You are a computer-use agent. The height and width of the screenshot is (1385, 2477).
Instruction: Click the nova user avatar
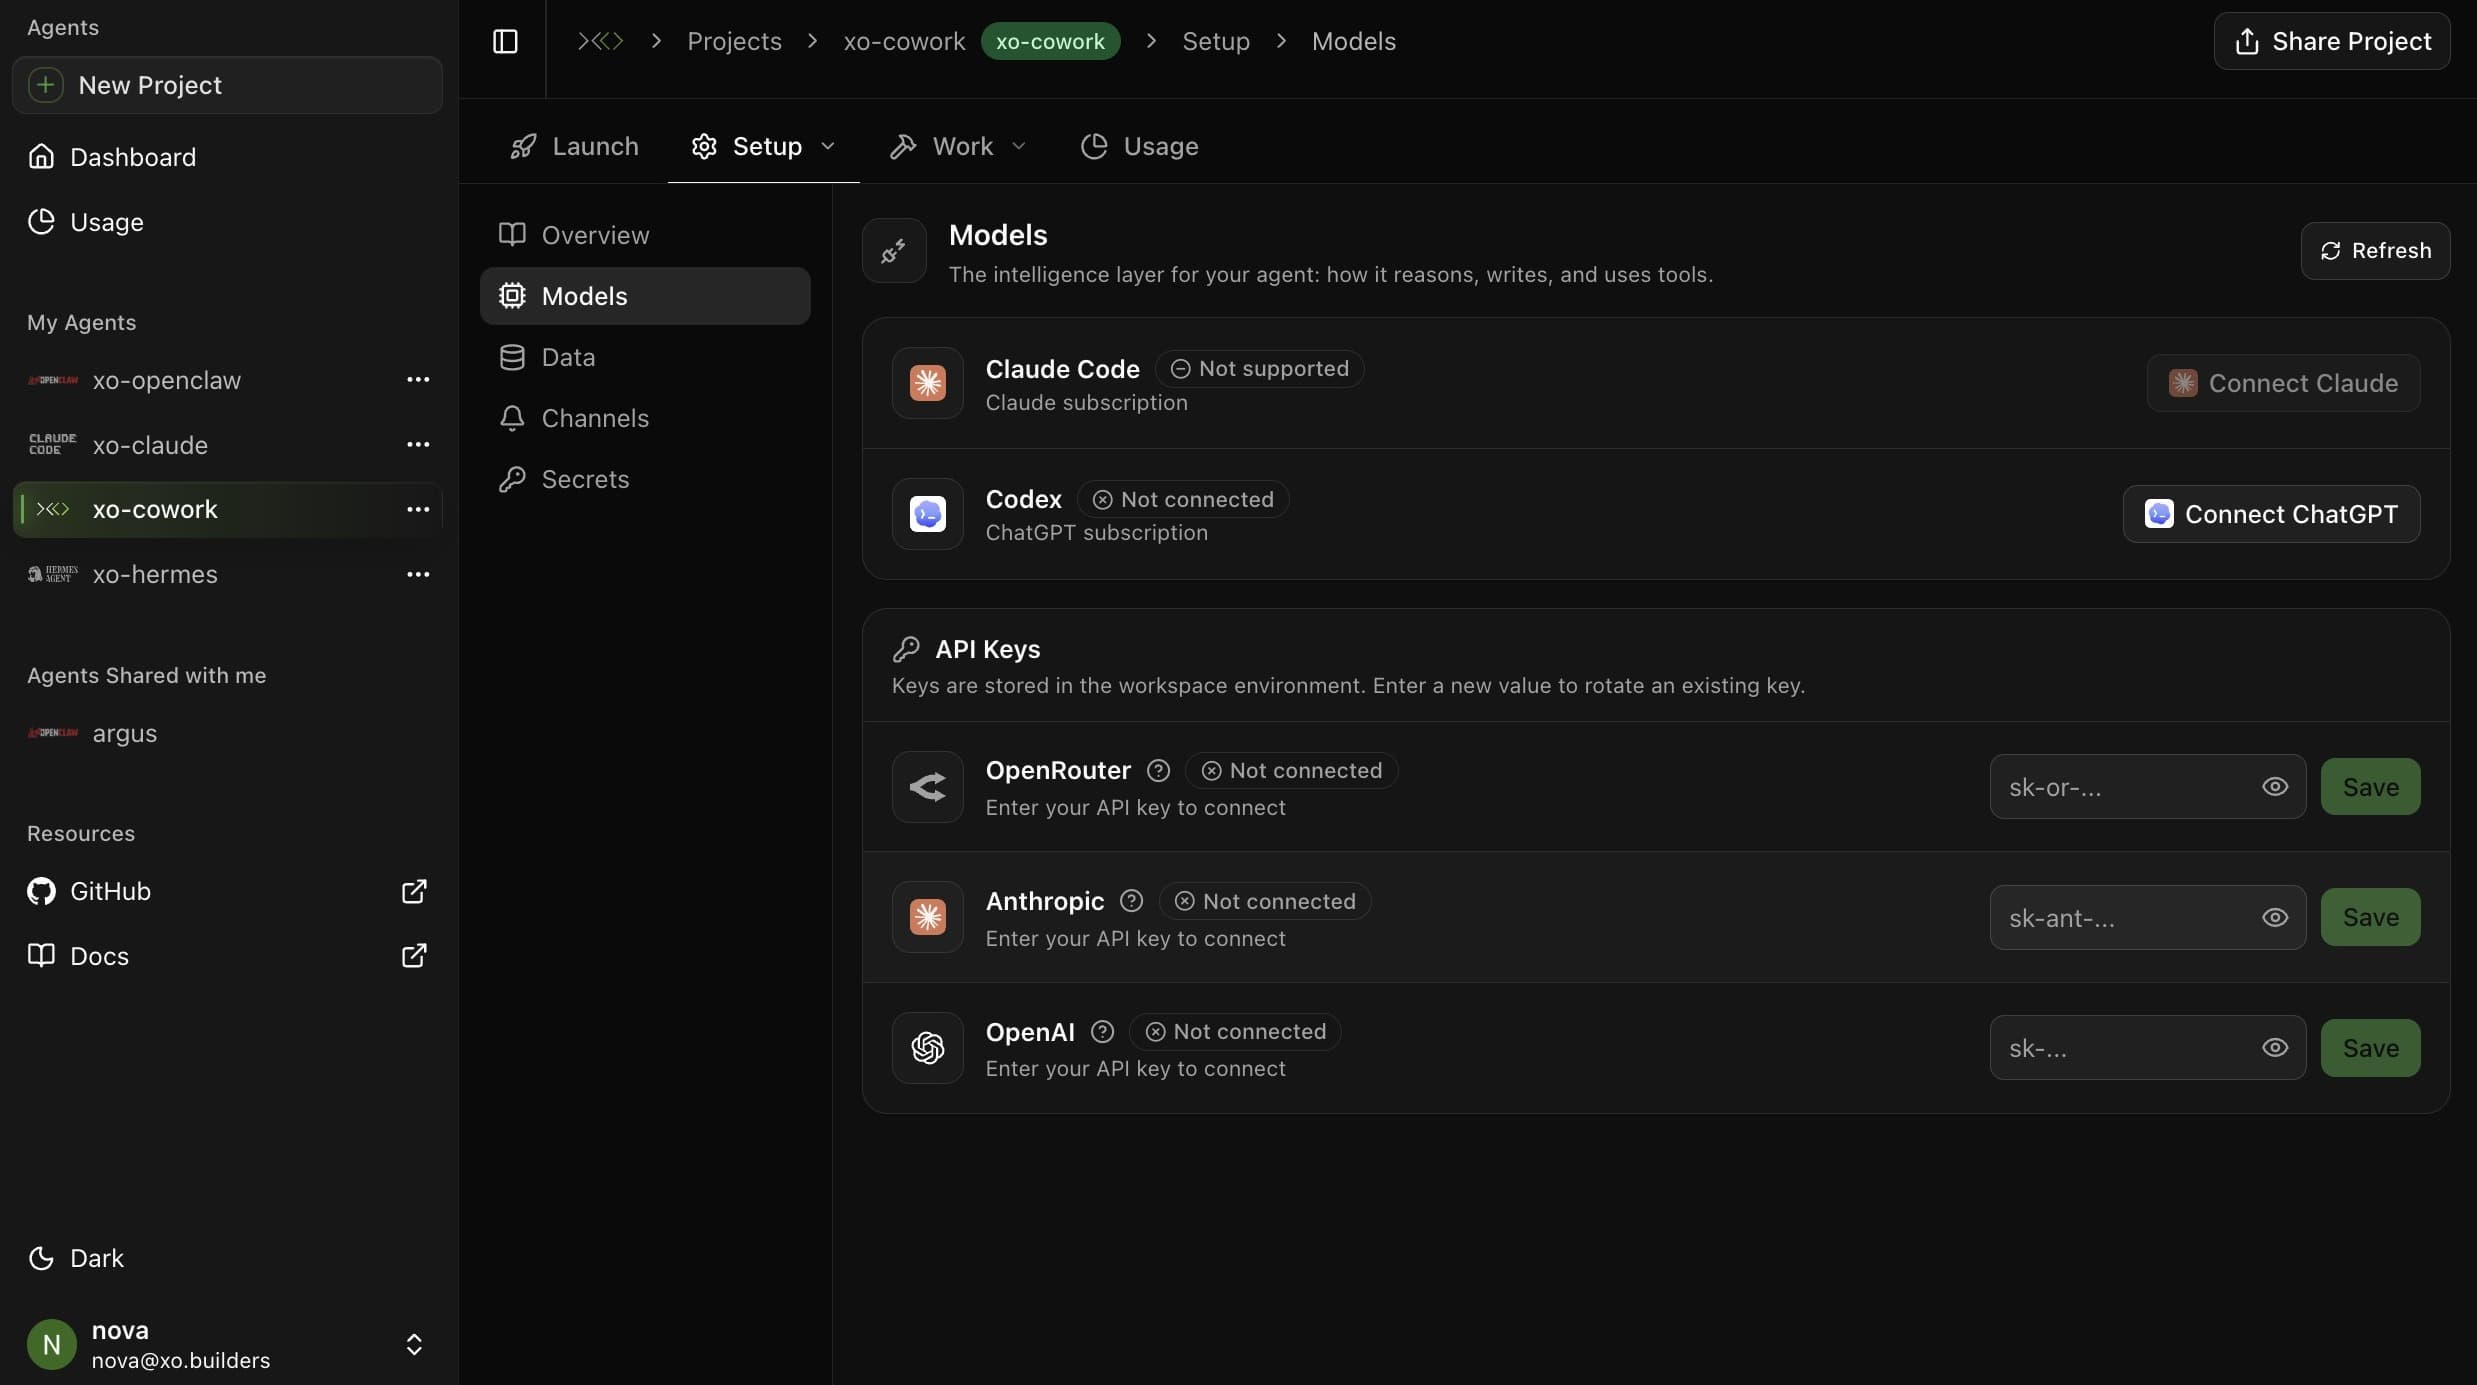point(52,1345)
